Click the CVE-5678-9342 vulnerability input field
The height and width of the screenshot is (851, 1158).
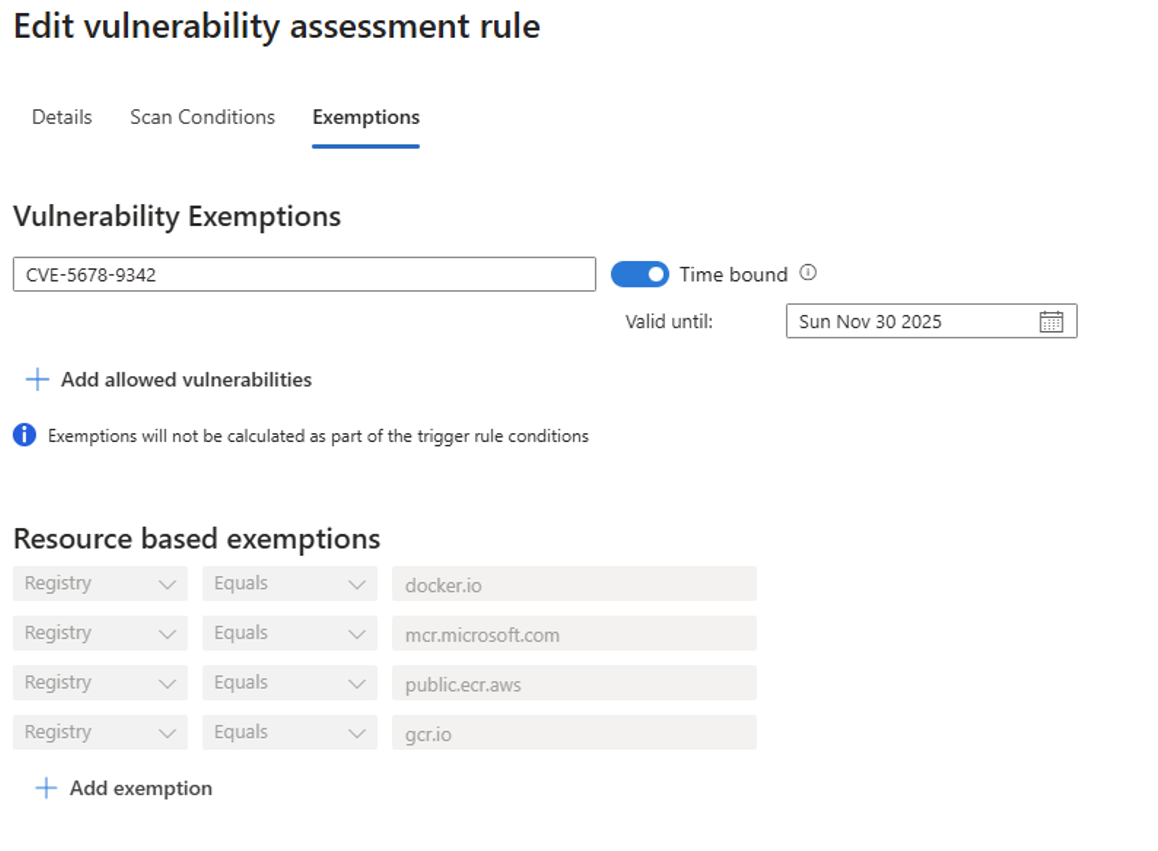pos(304,275)
